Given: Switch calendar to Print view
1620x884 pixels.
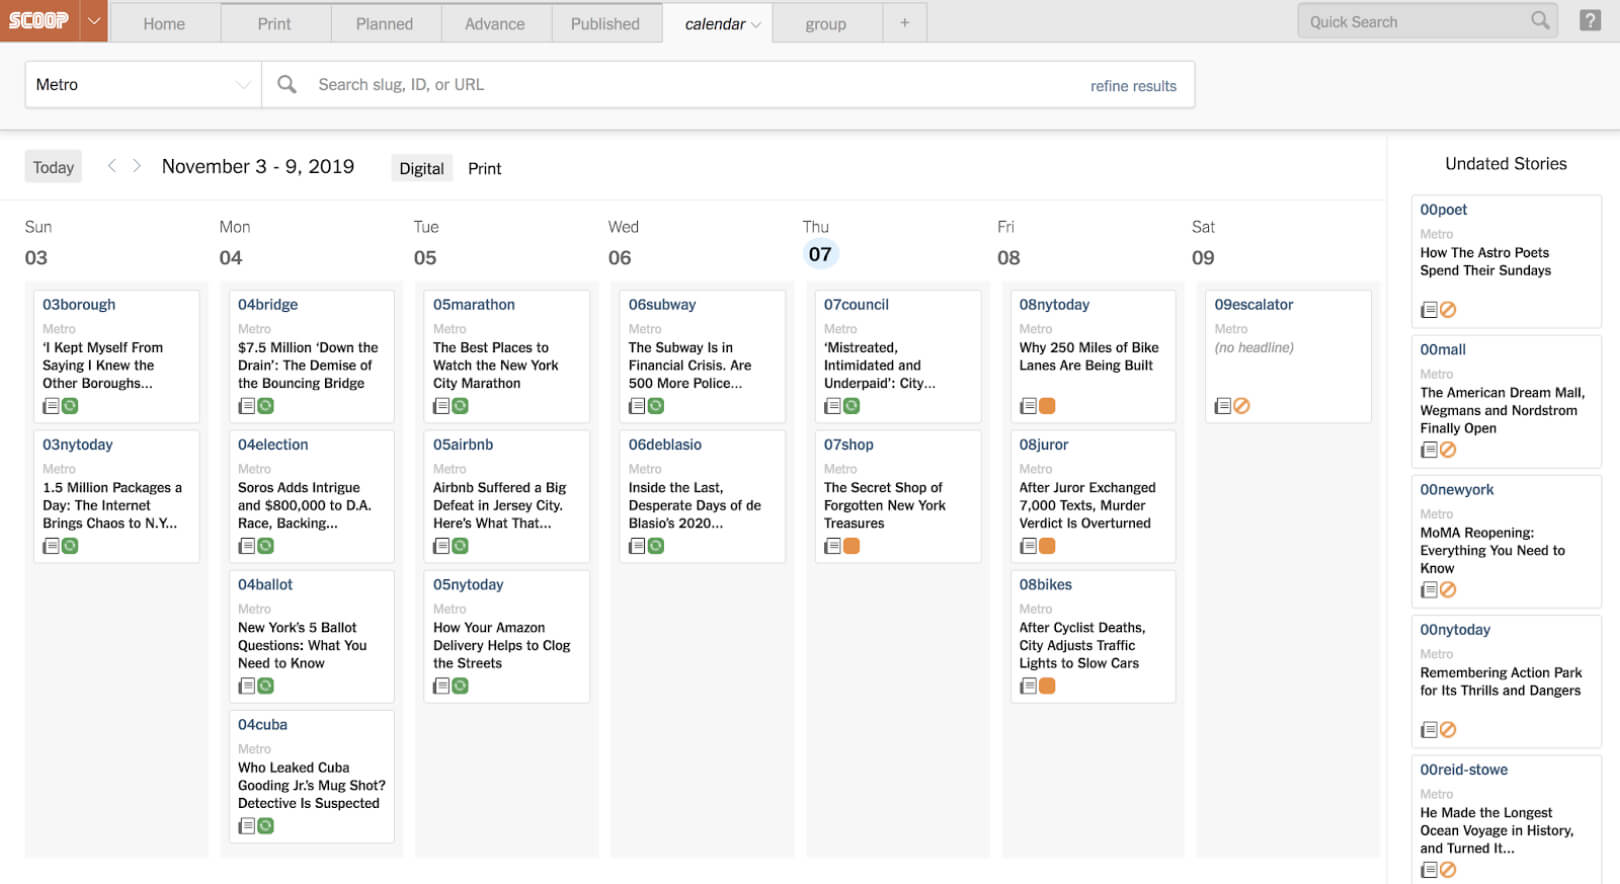Looking at the screenshot, I should [x=484, y=168].
